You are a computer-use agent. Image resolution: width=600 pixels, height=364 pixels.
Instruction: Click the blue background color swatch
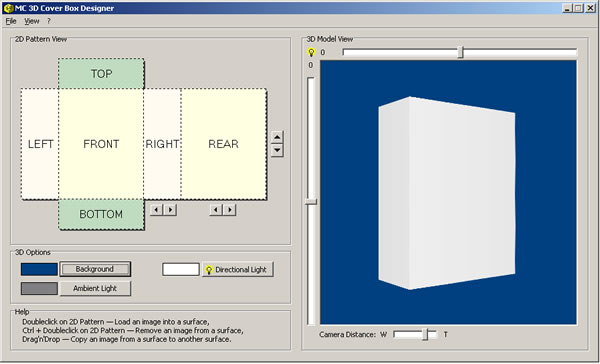[x=39, y=269]
